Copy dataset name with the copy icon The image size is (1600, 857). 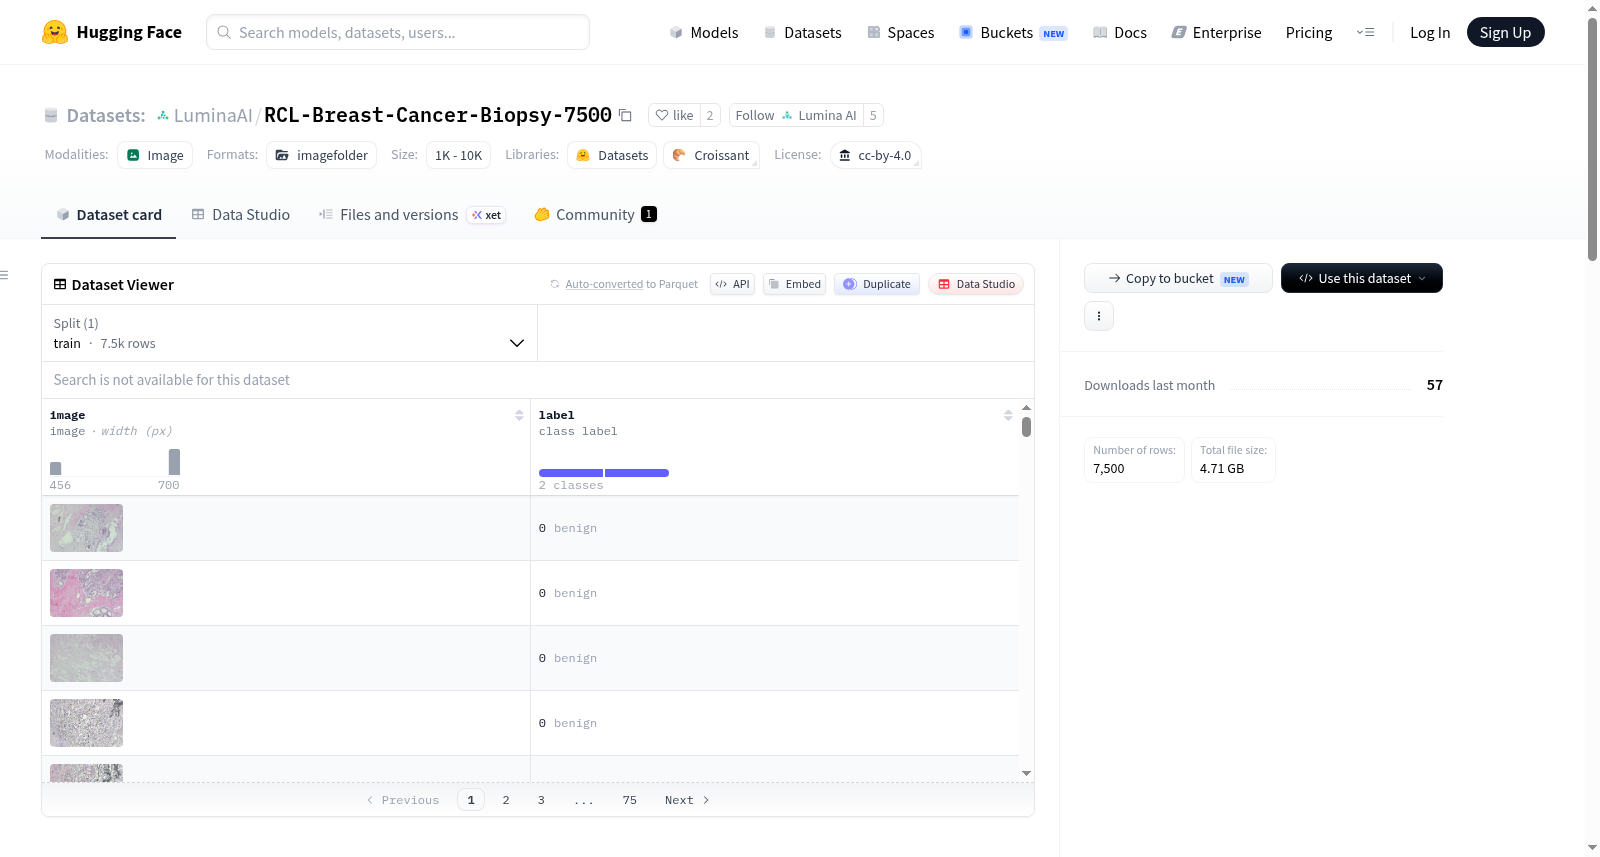pos(625,115)
